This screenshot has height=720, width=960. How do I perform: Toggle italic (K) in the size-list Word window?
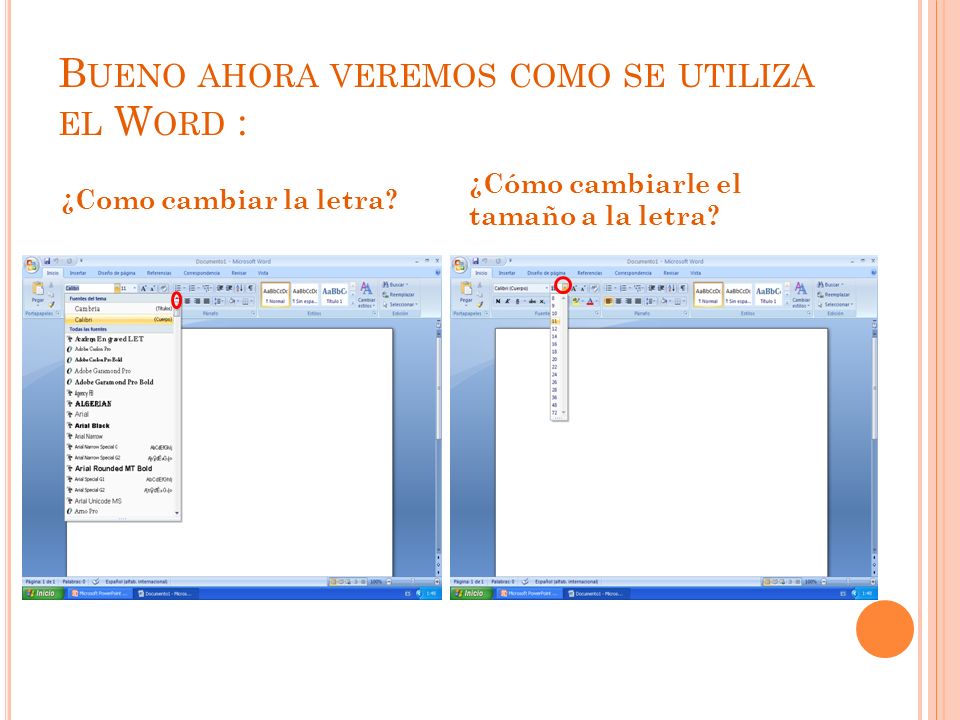coord(508,301)
